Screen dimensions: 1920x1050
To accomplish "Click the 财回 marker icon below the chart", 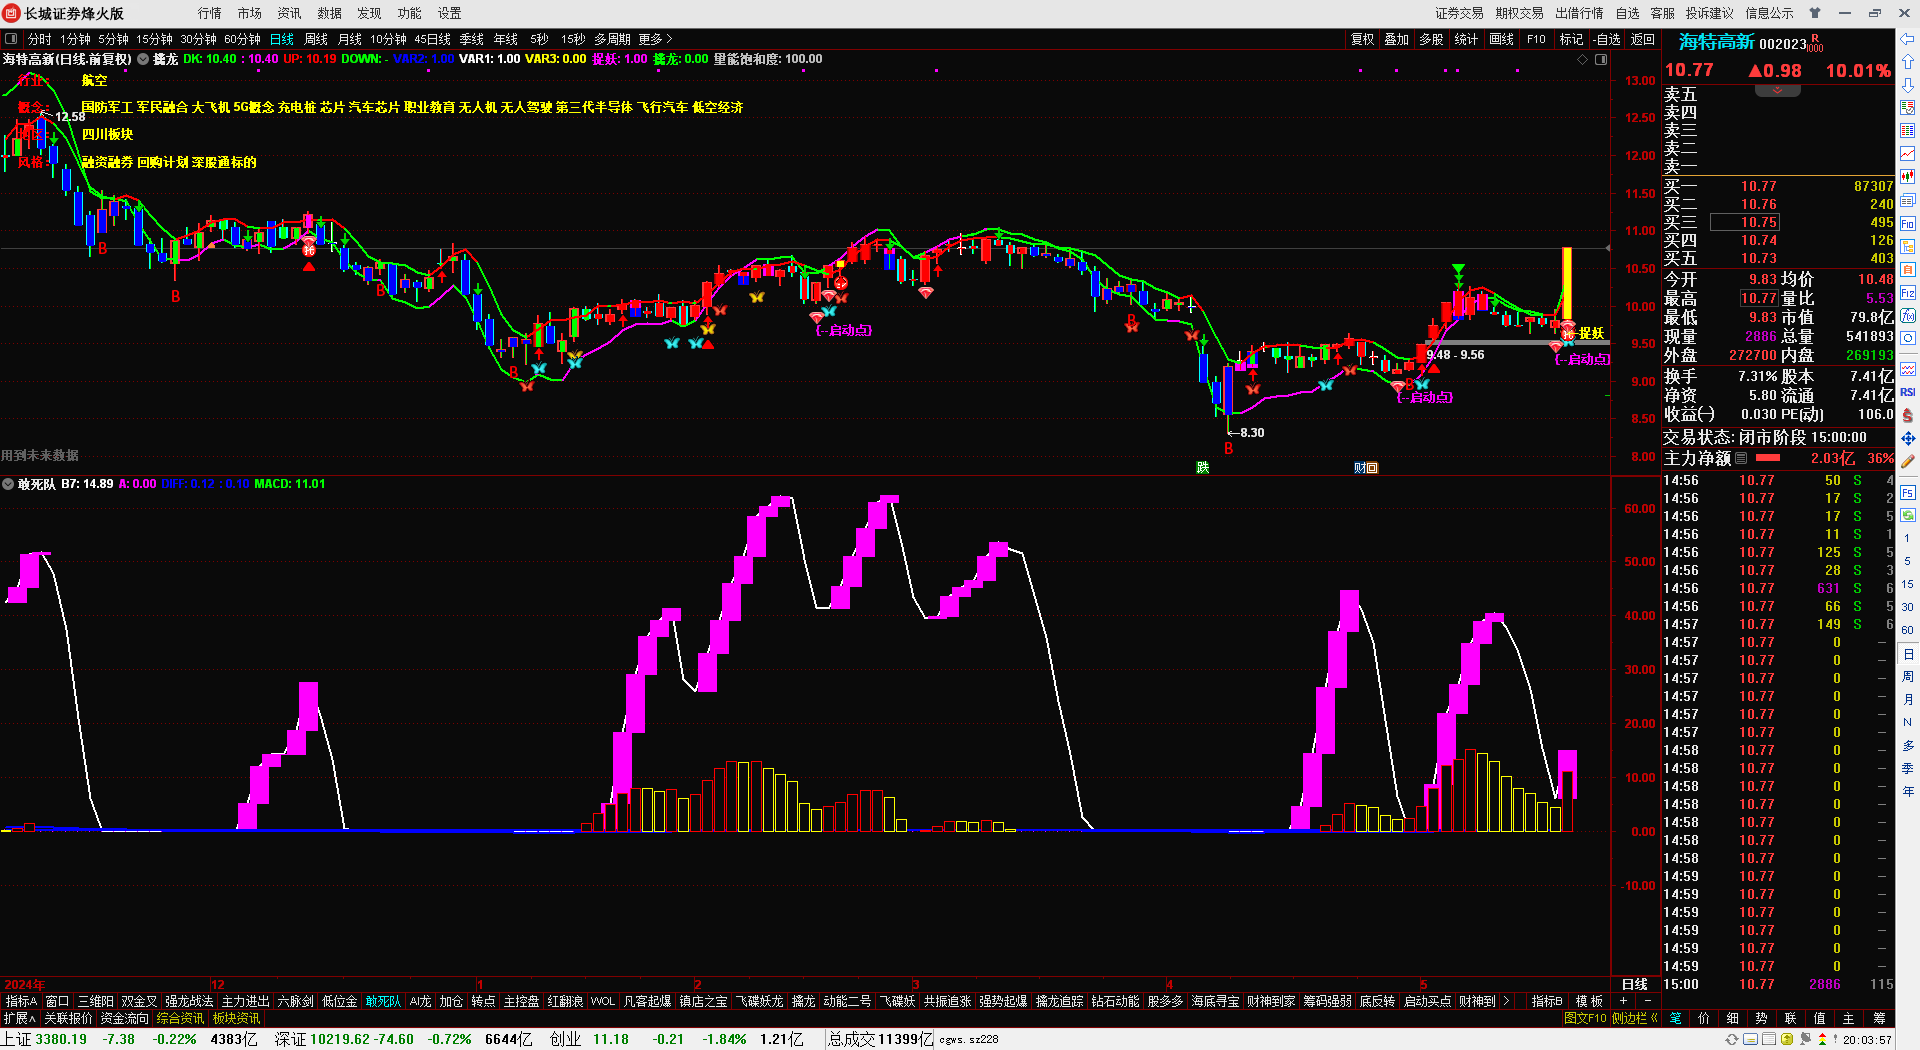I will [x=1366, y=467].
